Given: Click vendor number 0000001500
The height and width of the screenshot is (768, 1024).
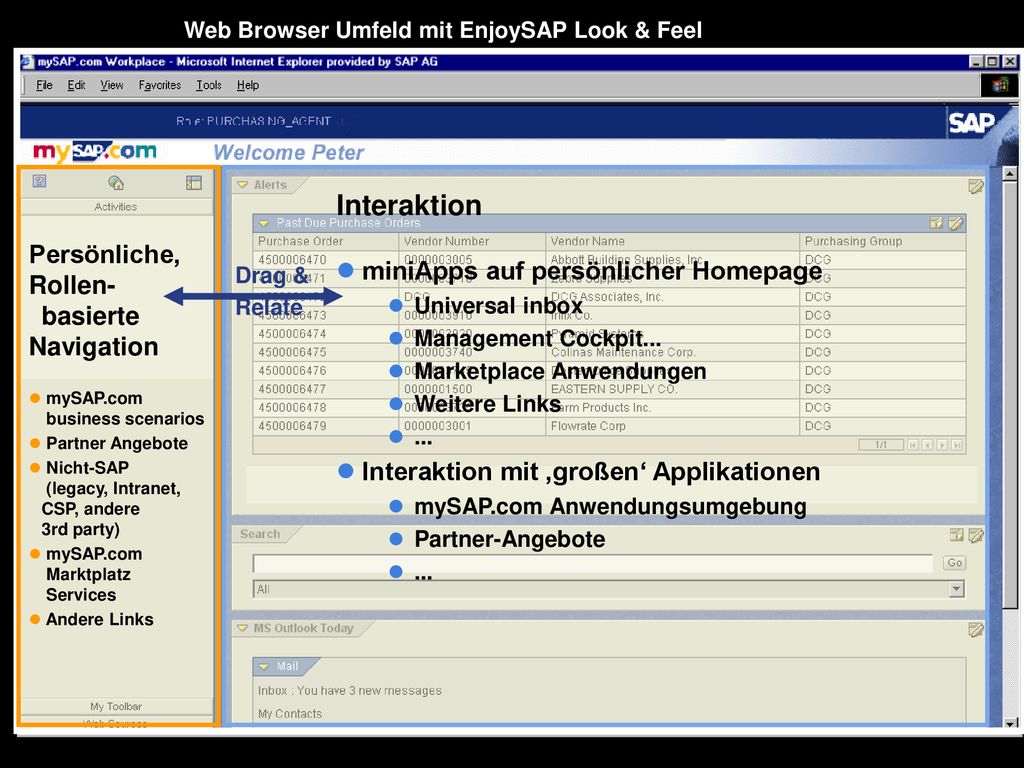Looking at the screenshot, I should (x=438, y=389).
